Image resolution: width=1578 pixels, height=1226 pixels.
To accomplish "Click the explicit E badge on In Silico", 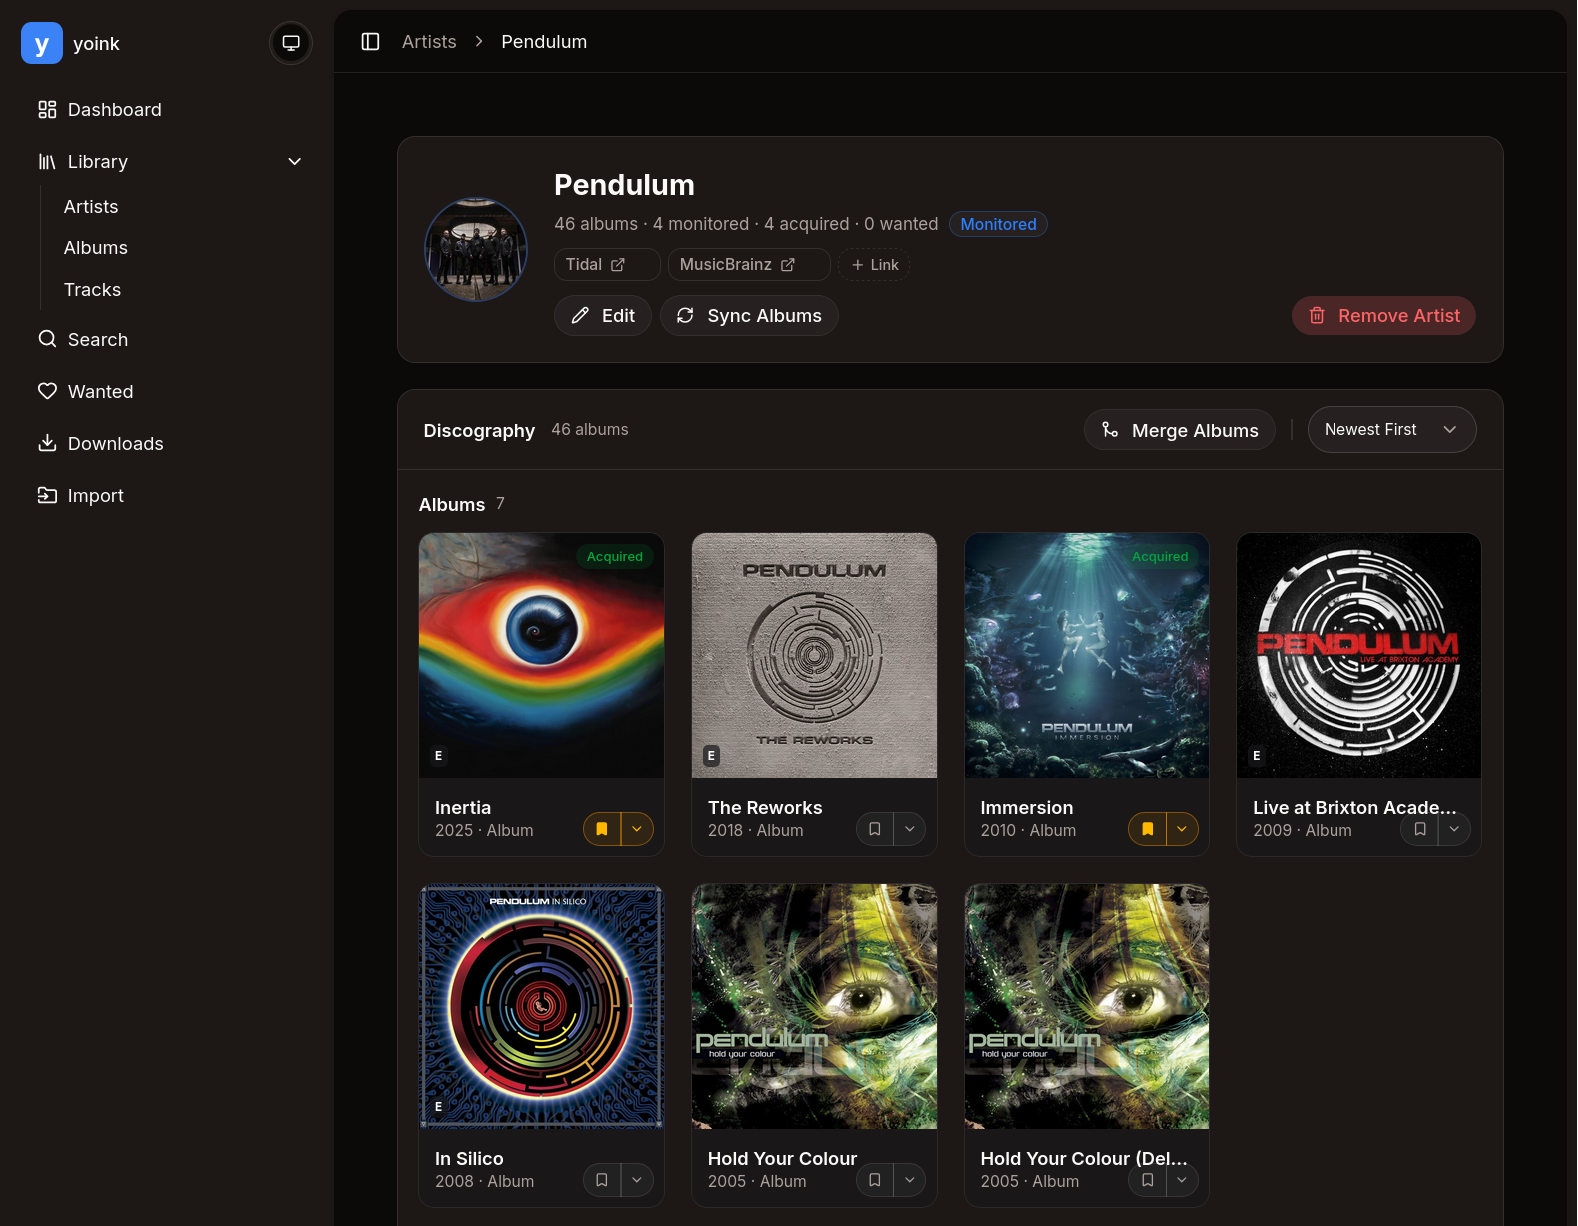I will pyautogui.click(x=438, y=1107).
